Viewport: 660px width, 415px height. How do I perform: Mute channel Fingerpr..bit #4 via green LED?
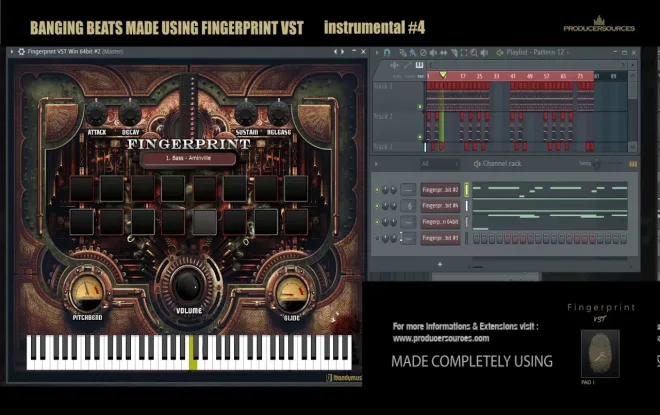coord(377,206)
